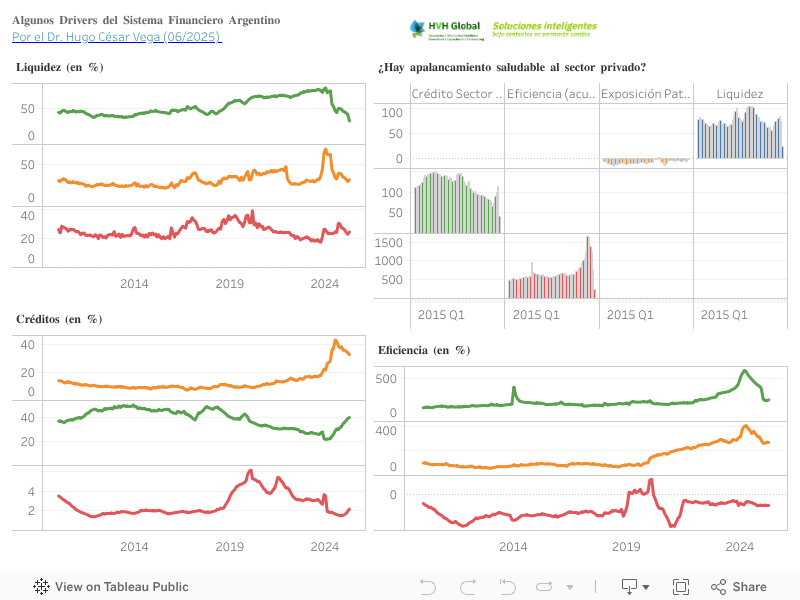Enter full screen mode
This screenshot has height=600, width=800.
[681, 587]
